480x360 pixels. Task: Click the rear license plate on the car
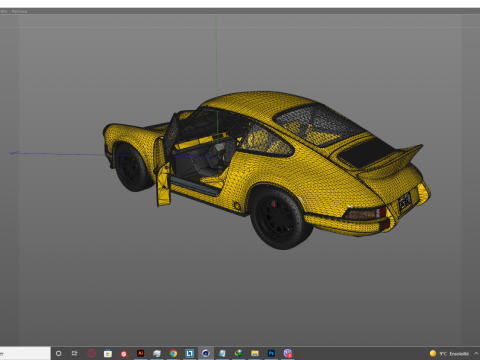(x=405, y=201)
